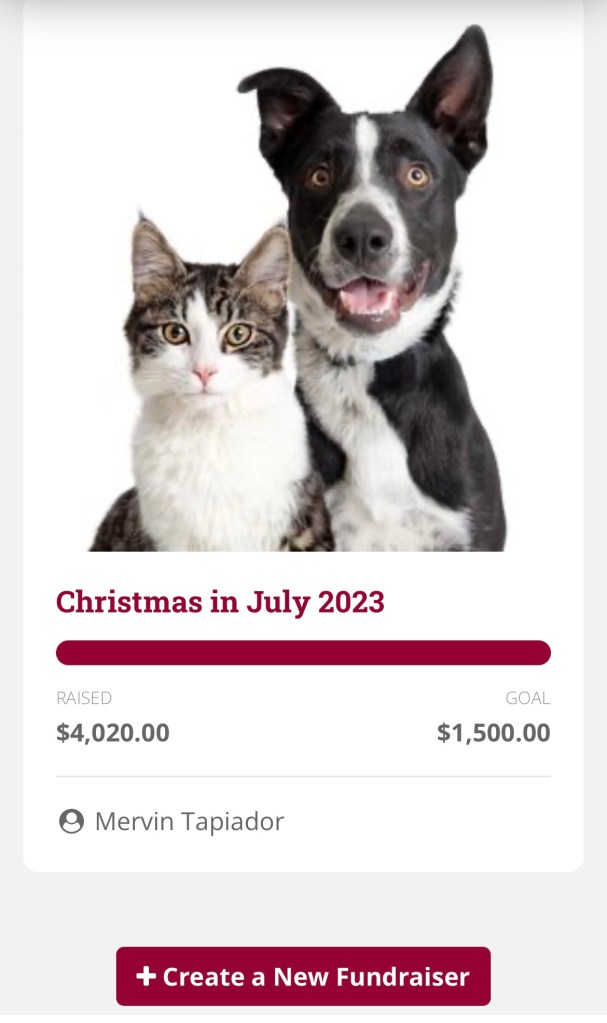Open the Christmas in July 2023 title
Image resolution: width=607 pixels, height=1023 pixels.
(220, 602)
